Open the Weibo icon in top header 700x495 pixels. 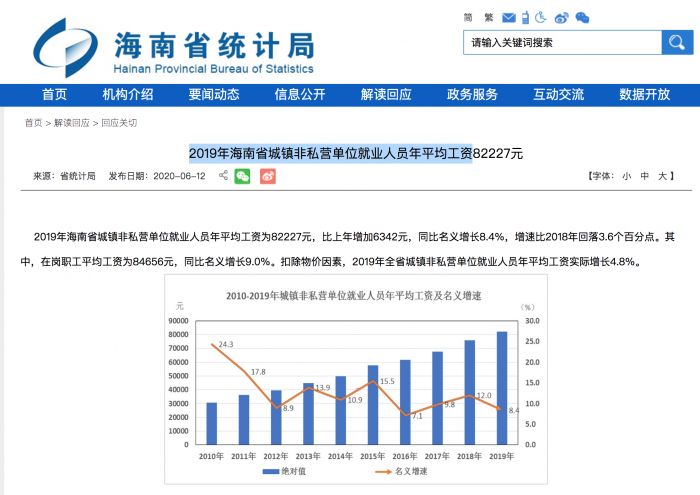(x=561, y=17)
